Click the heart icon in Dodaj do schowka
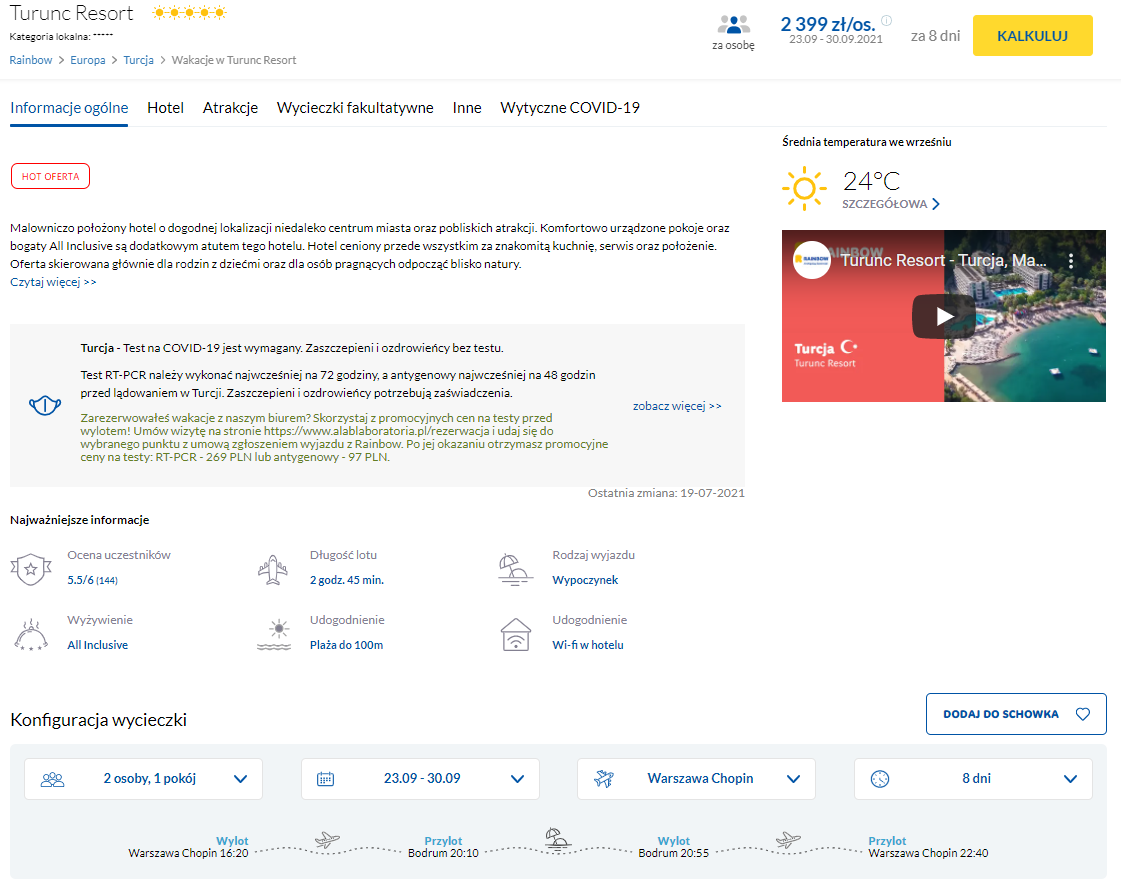This screenshot has width=1121, height=889. (1081, 714)
